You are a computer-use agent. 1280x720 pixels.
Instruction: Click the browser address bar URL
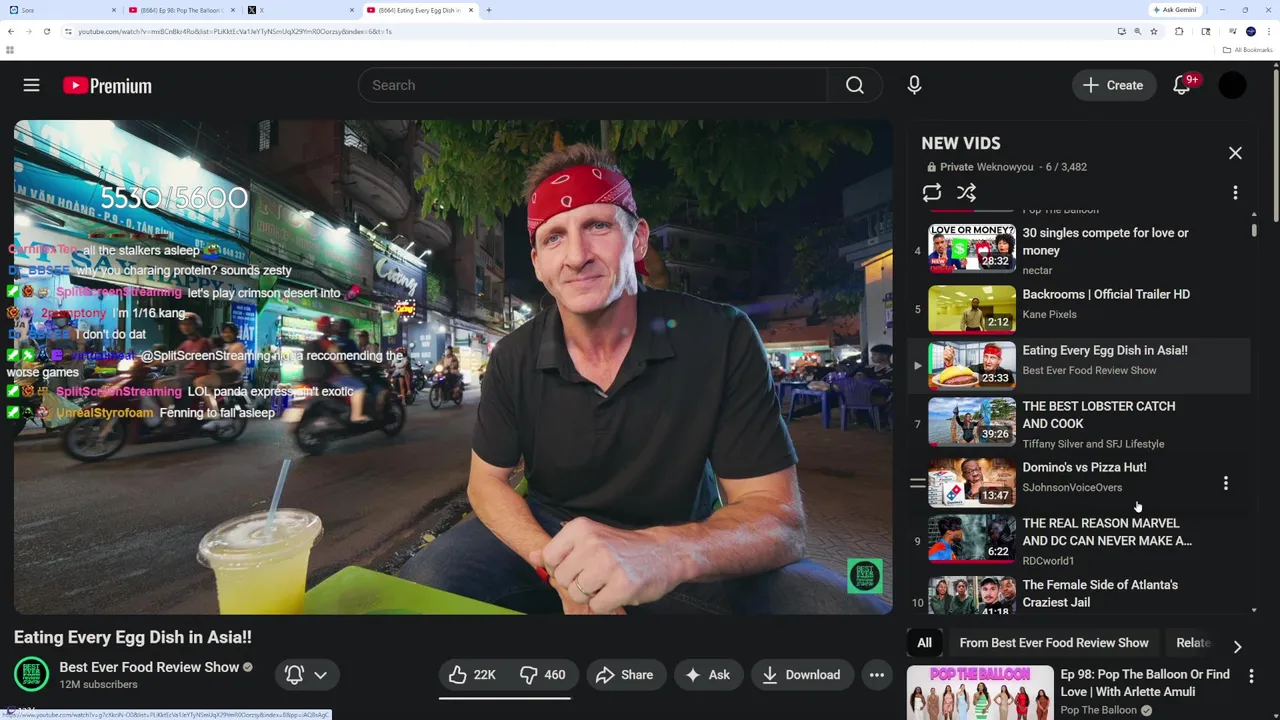[234, 31]
